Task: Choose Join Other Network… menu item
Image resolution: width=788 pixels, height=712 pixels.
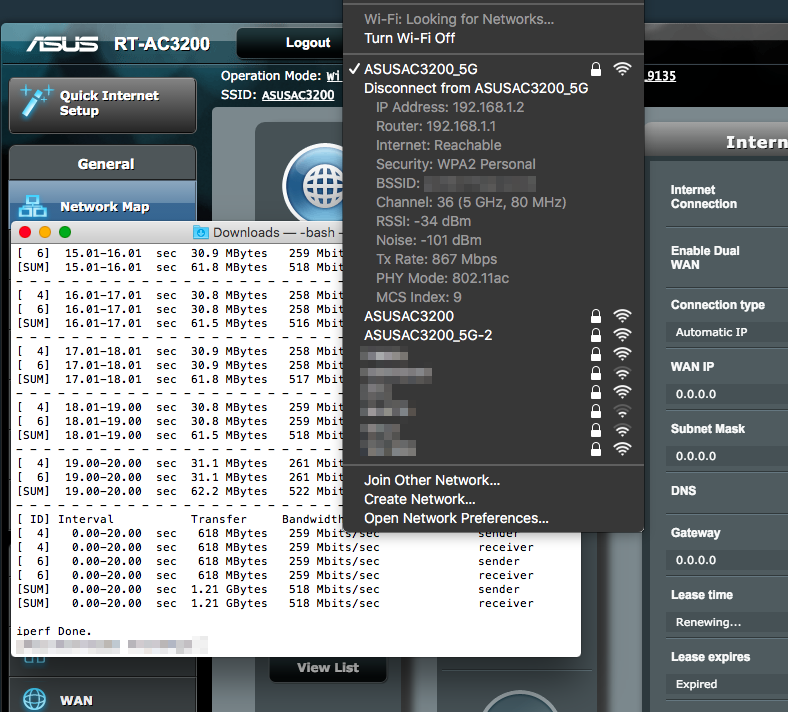Action: coord(431,480)
